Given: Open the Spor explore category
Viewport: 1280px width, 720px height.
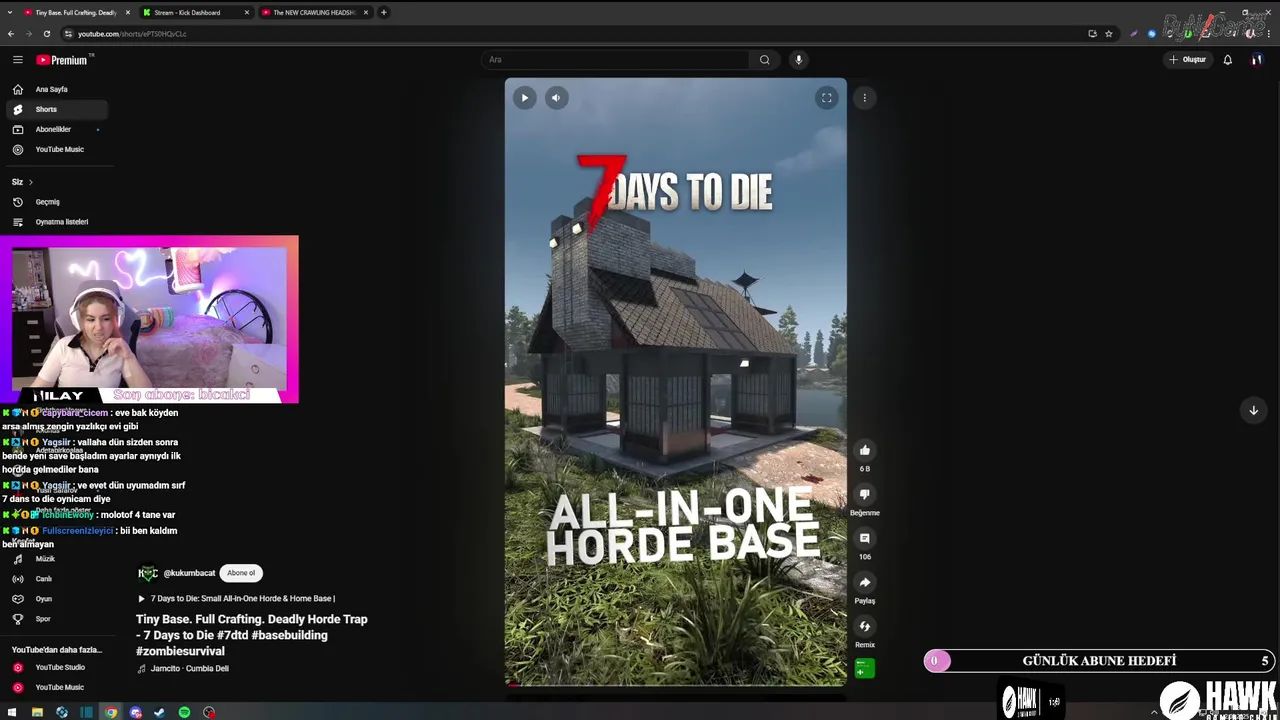Looking at the screenshot, I should [57, 619].
